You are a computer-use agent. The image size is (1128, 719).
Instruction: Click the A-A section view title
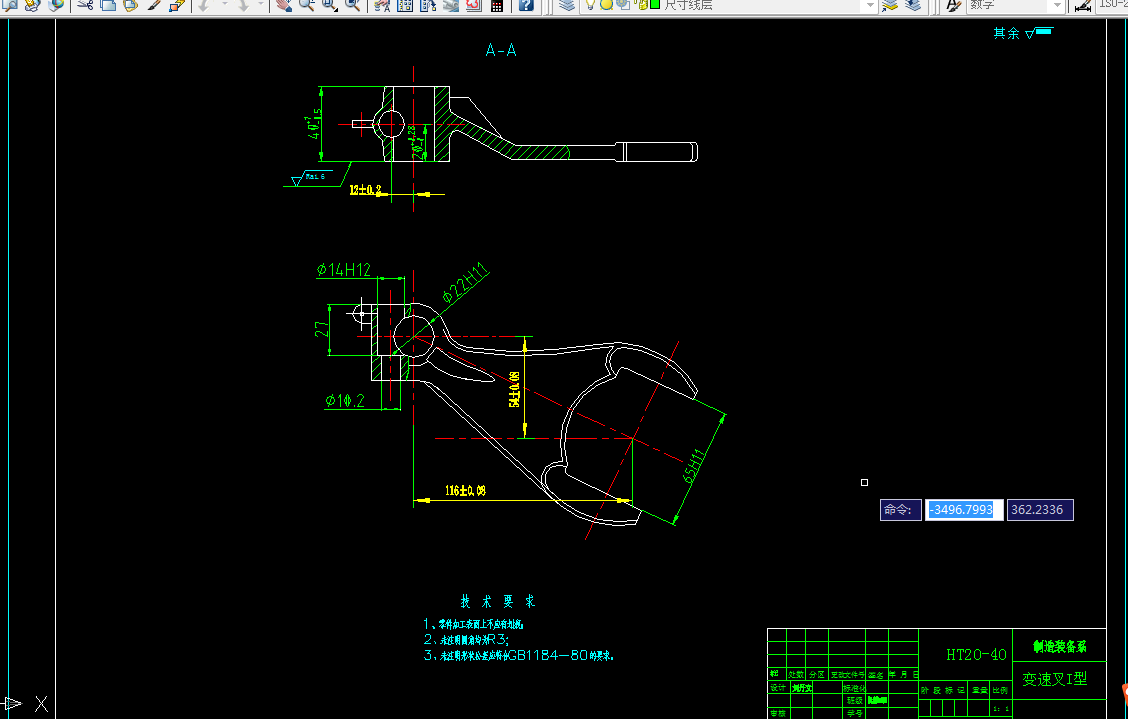pyautogui.click(x=501, y=50)
